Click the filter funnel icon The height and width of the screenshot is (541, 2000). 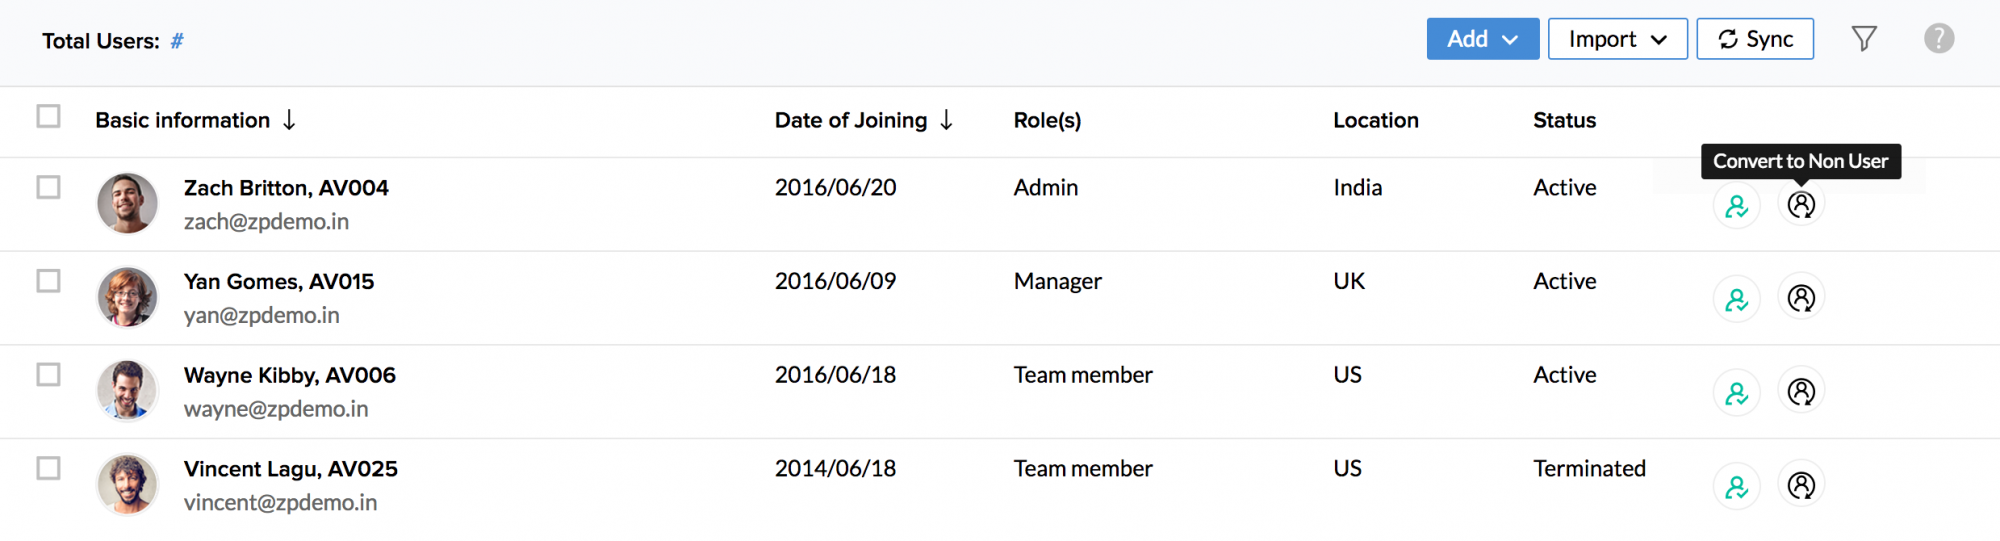click(1864, 39)
